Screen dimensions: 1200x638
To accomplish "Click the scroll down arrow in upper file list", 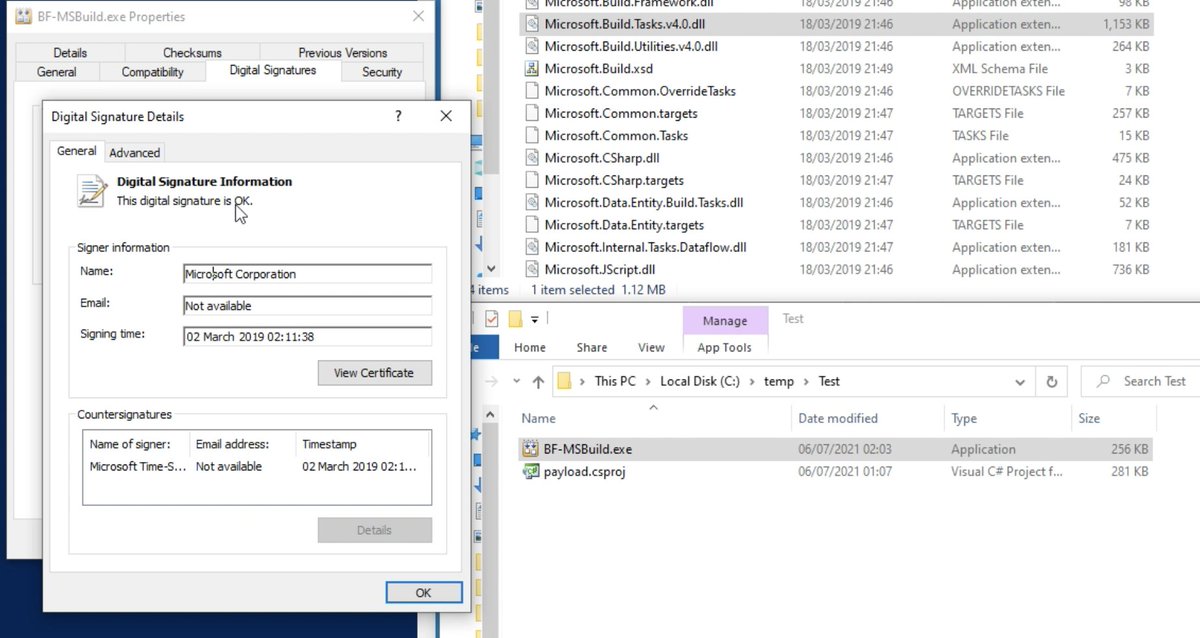I will (490, 269).
